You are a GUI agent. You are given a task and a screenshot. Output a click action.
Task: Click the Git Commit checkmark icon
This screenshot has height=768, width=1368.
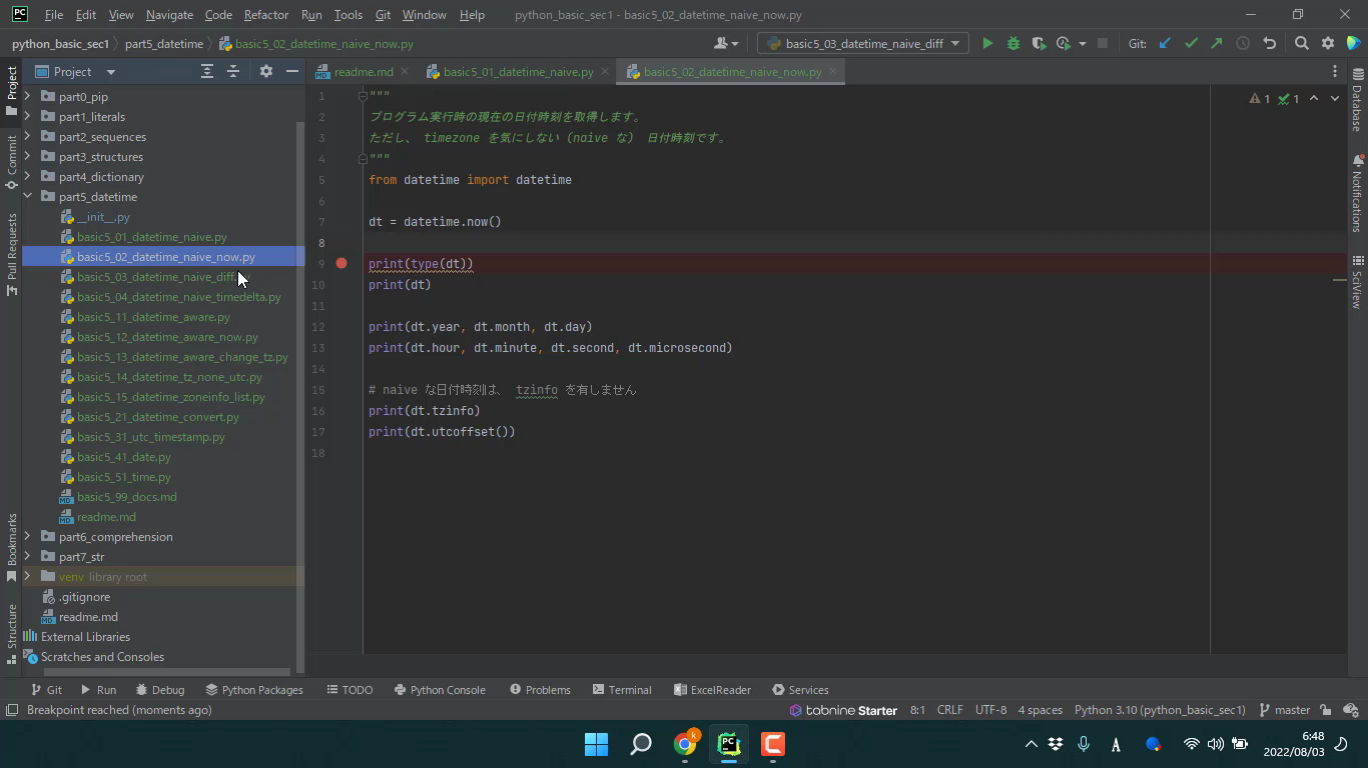tap(1191, 43)
